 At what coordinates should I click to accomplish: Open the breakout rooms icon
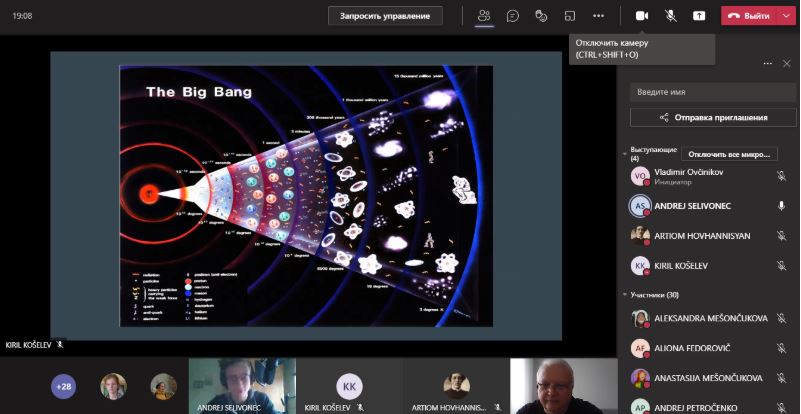click(x=570, y=16)
